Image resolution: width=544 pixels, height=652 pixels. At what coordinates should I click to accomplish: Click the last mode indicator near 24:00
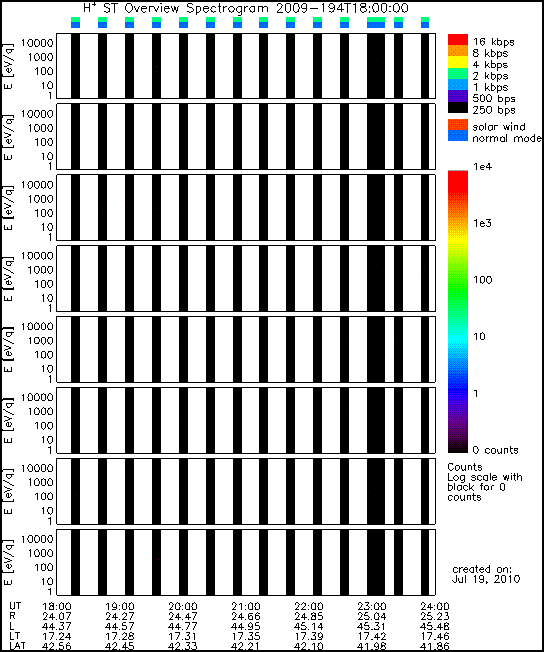(425, 22)
